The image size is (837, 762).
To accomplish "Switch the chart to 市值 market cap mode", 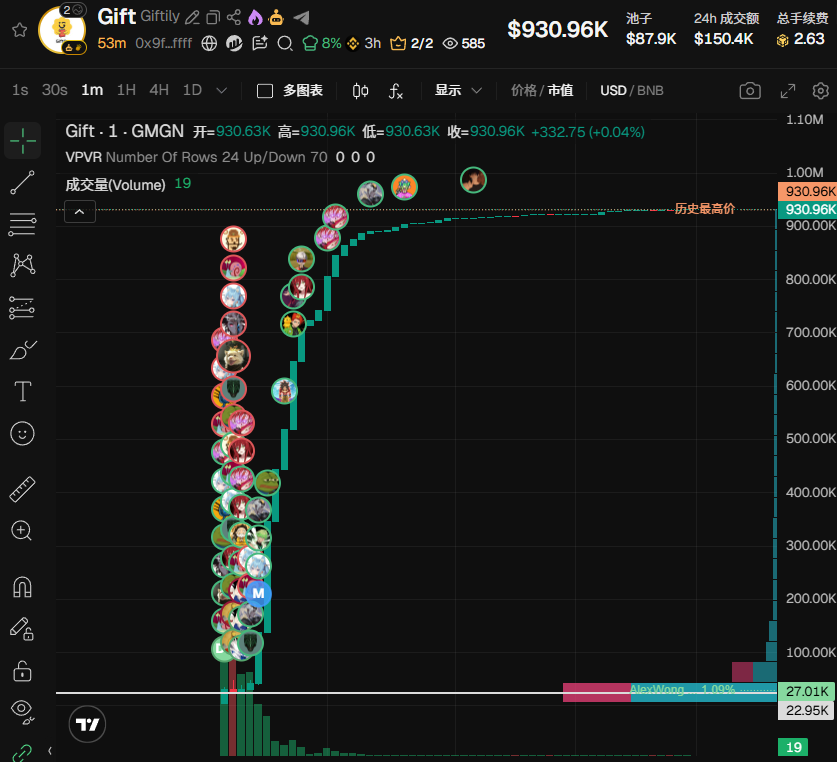I will click(x=560, y=90).
